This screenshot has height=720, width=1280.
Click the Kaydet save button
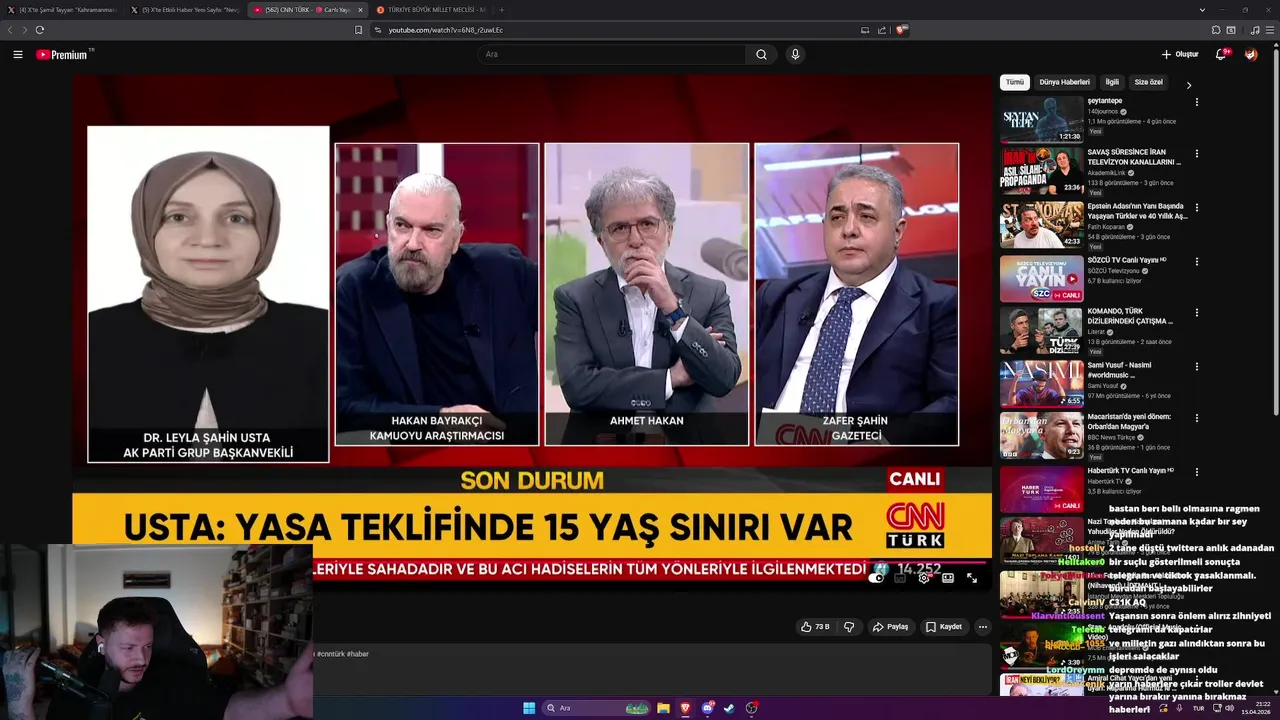[x=944, y=627]
